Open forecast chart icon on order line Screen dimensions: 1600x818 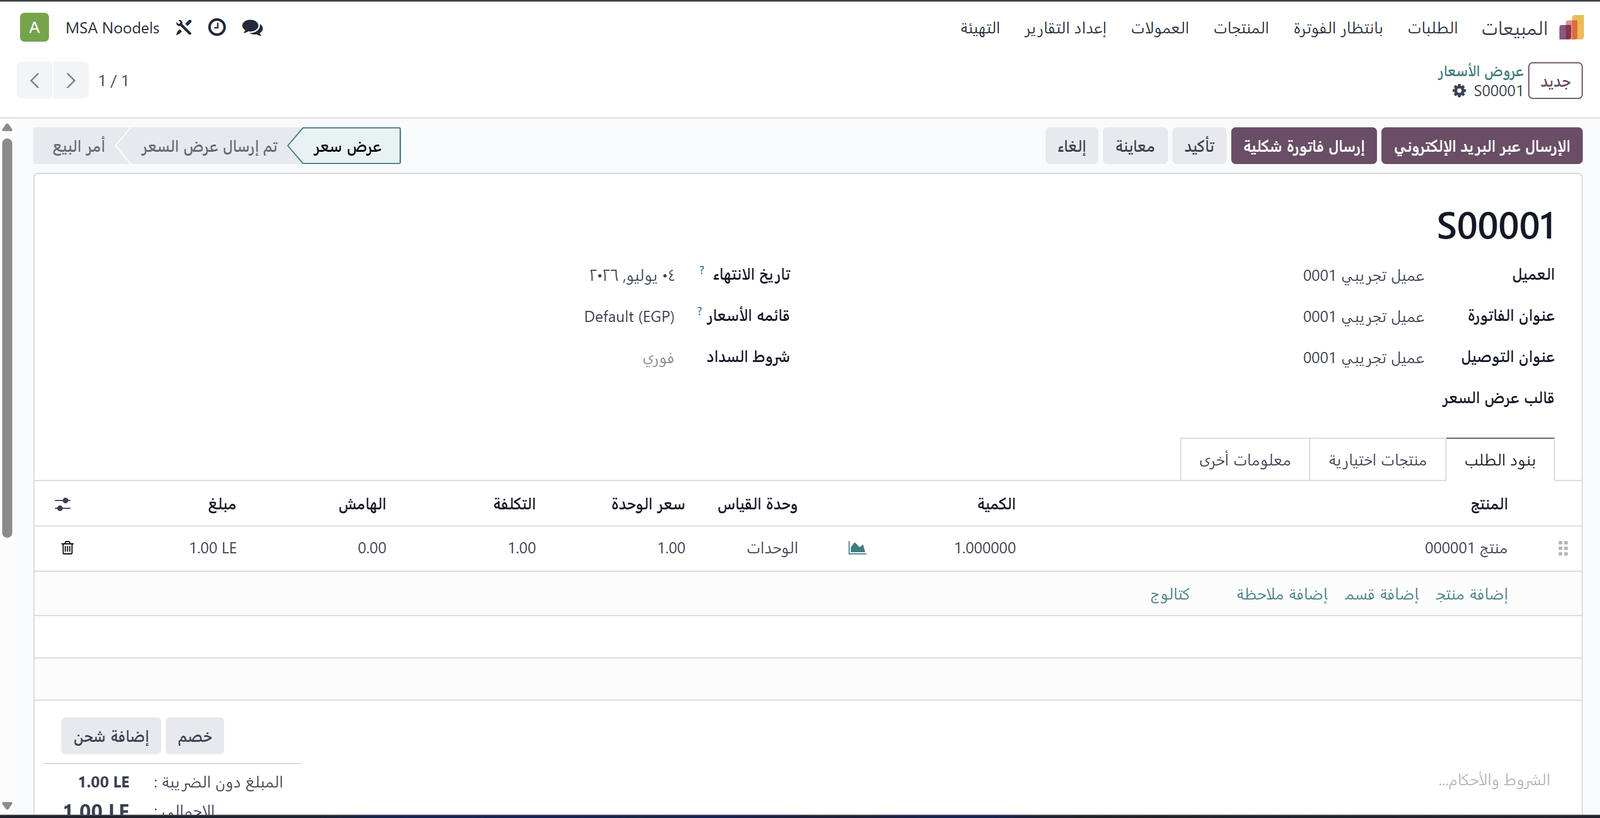[857, 548]
